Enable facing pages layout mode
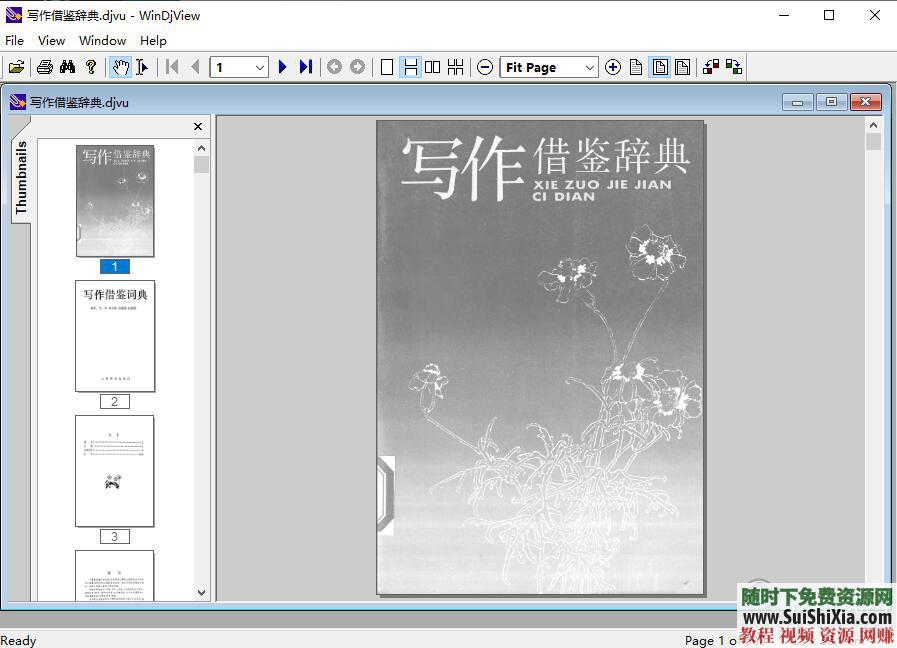The height and width of the screenshot is (648, 897). click(432, 67)
